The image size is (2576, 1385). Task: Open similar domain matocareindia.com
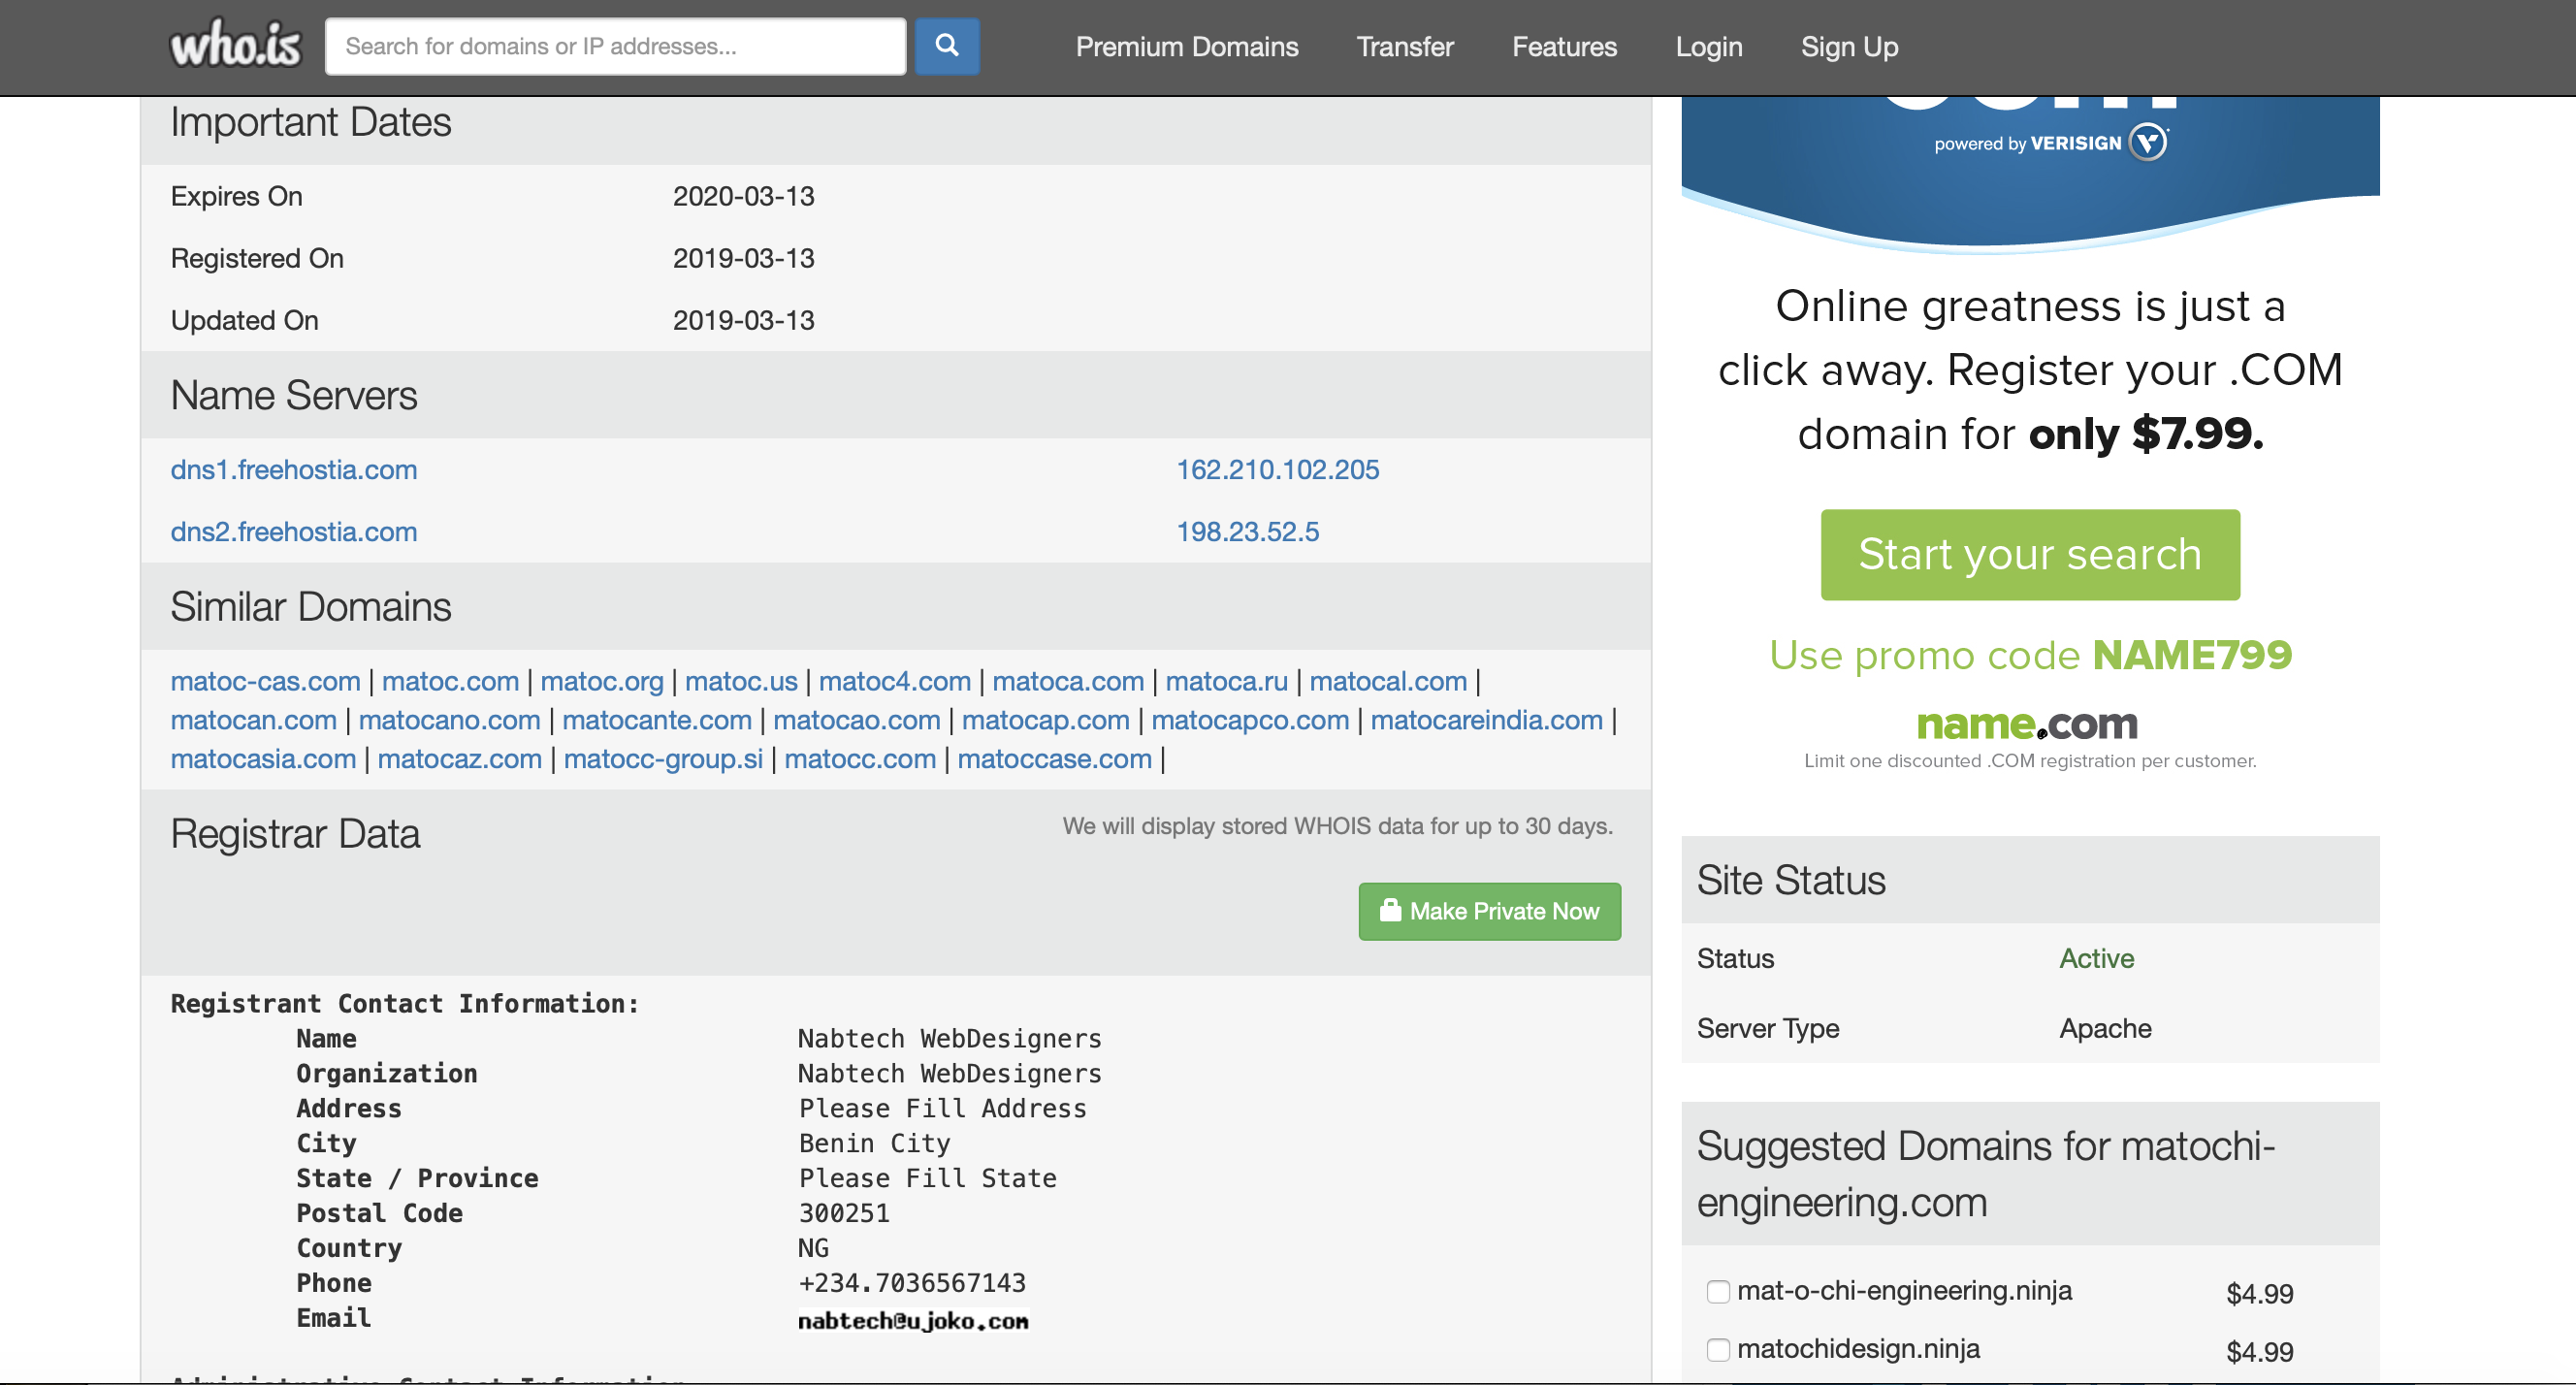coord(1486,720)
